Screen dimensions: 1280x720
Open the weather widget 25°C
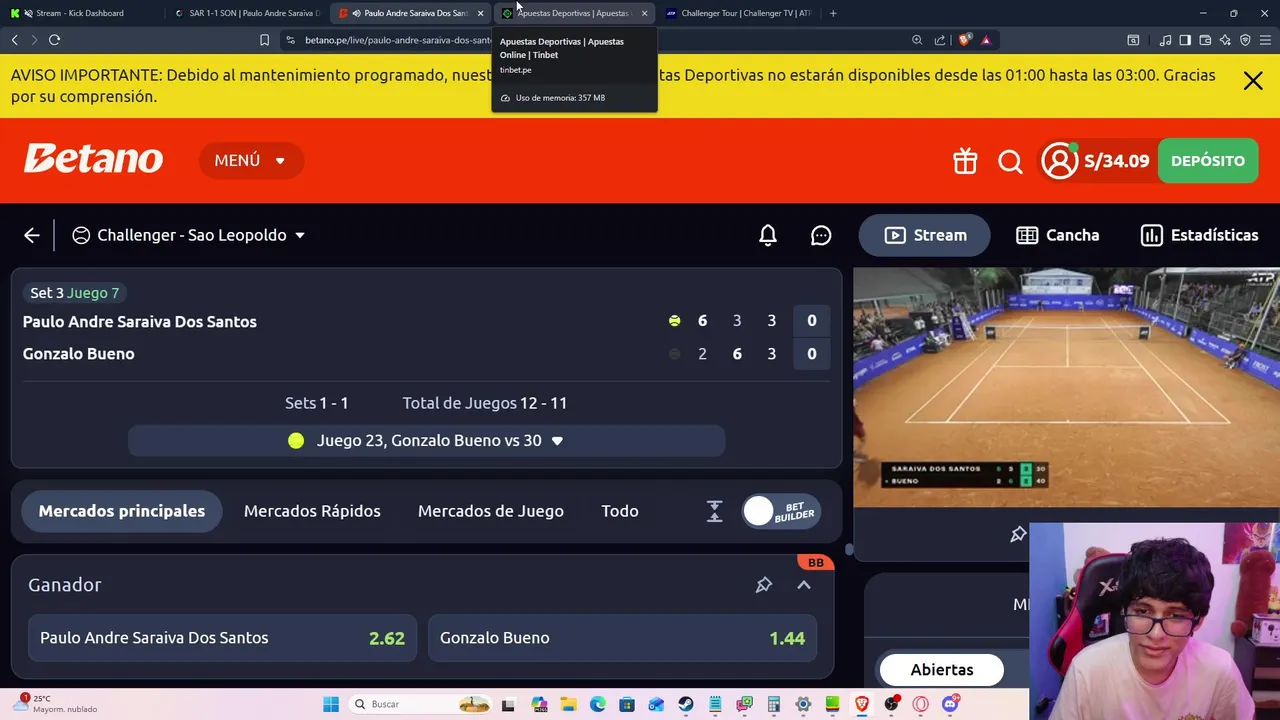point(55,704)
